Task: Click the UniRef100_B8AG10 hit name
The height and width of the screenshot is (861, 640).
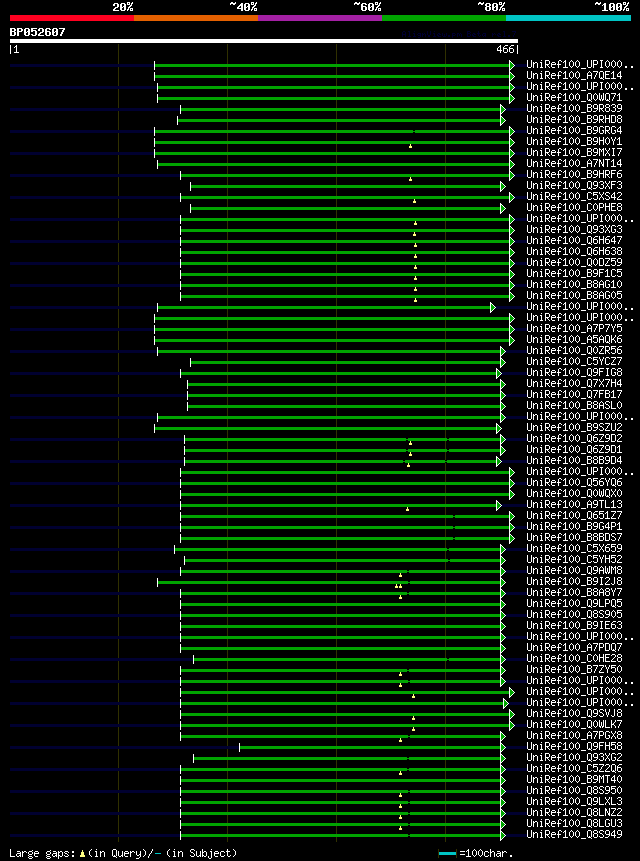Action: pos(574,284)
